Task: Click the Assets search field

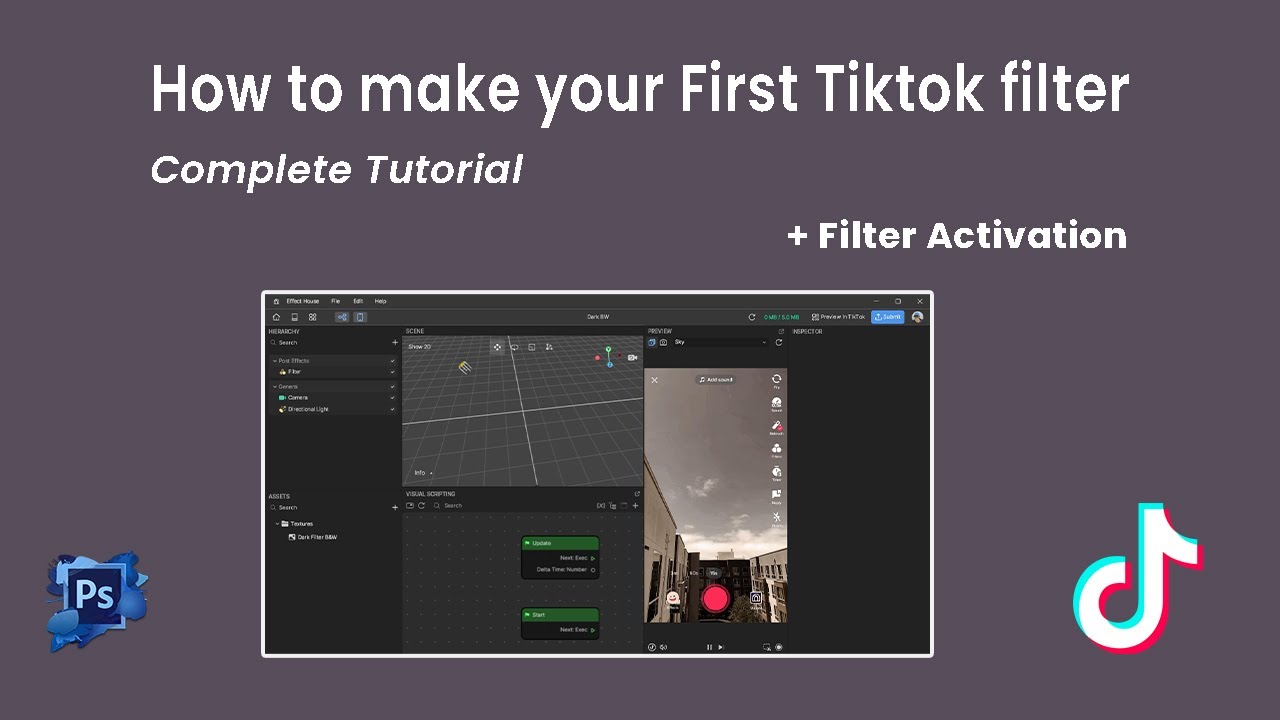Action: (328, 507)
